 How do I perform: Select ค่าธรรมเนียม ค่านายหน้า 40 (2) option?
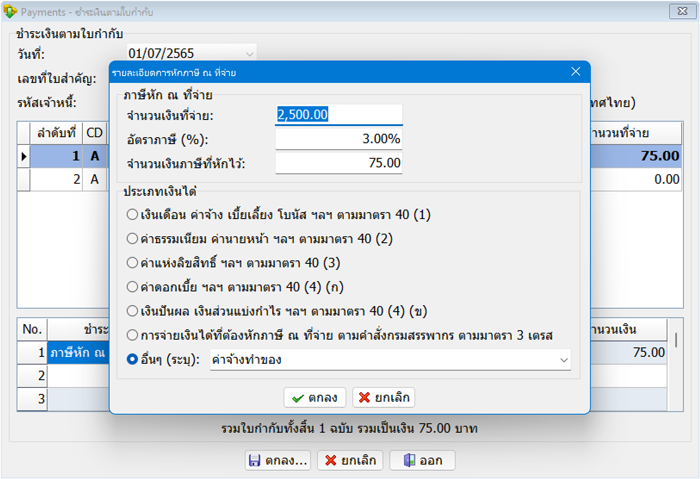(133, 238)
